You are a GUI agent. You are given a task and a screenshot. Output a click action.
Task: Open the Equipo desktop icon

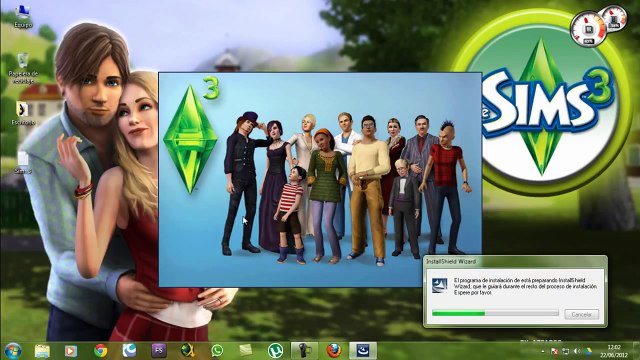[x=23, y=16]
